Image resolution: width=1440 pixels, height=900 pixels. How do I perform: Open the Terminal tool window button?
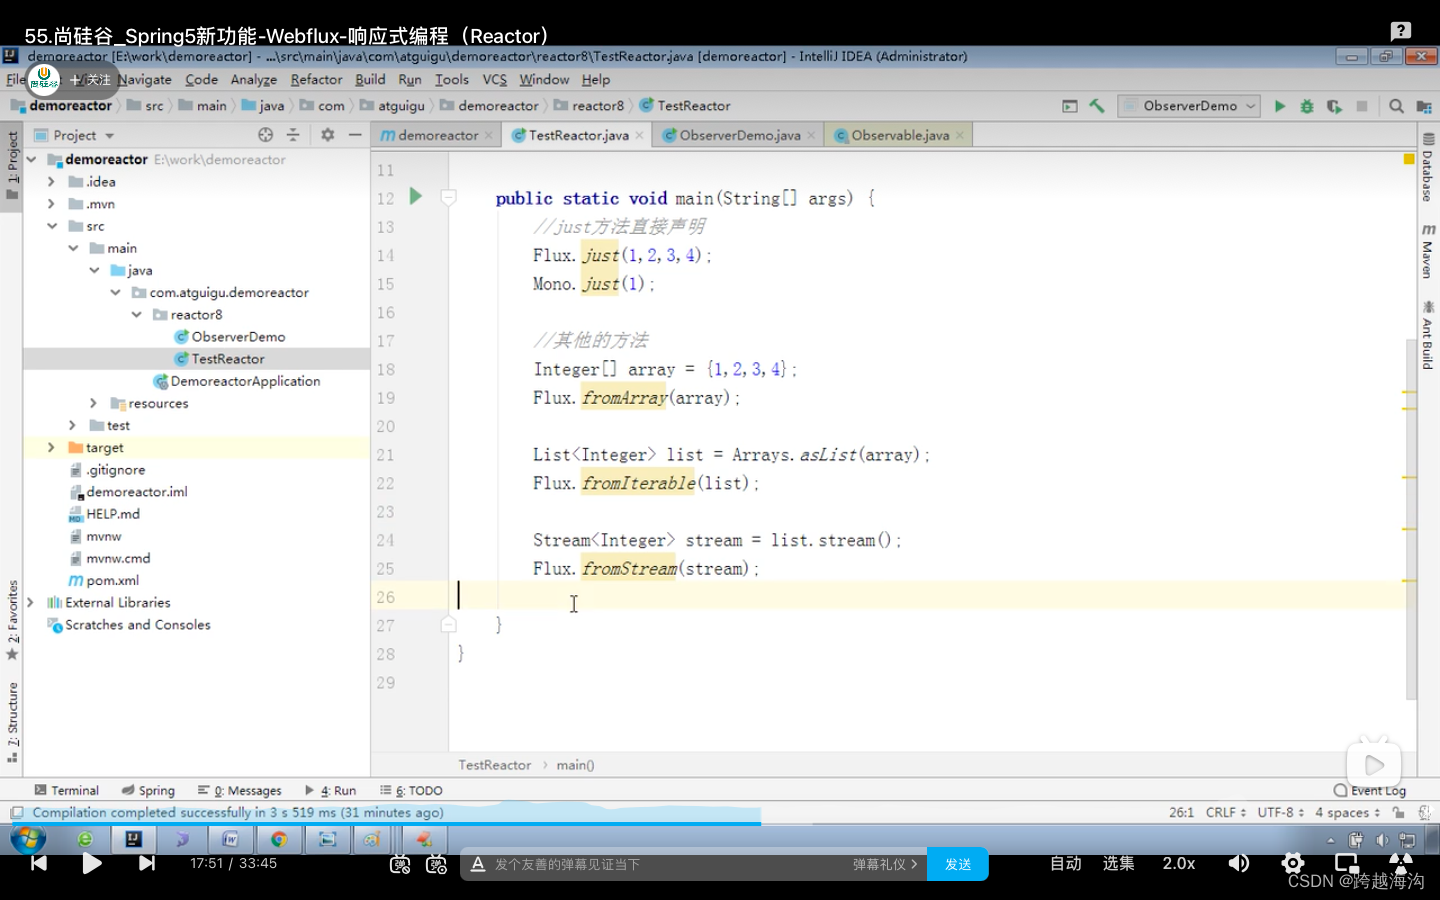pos(66,790)
